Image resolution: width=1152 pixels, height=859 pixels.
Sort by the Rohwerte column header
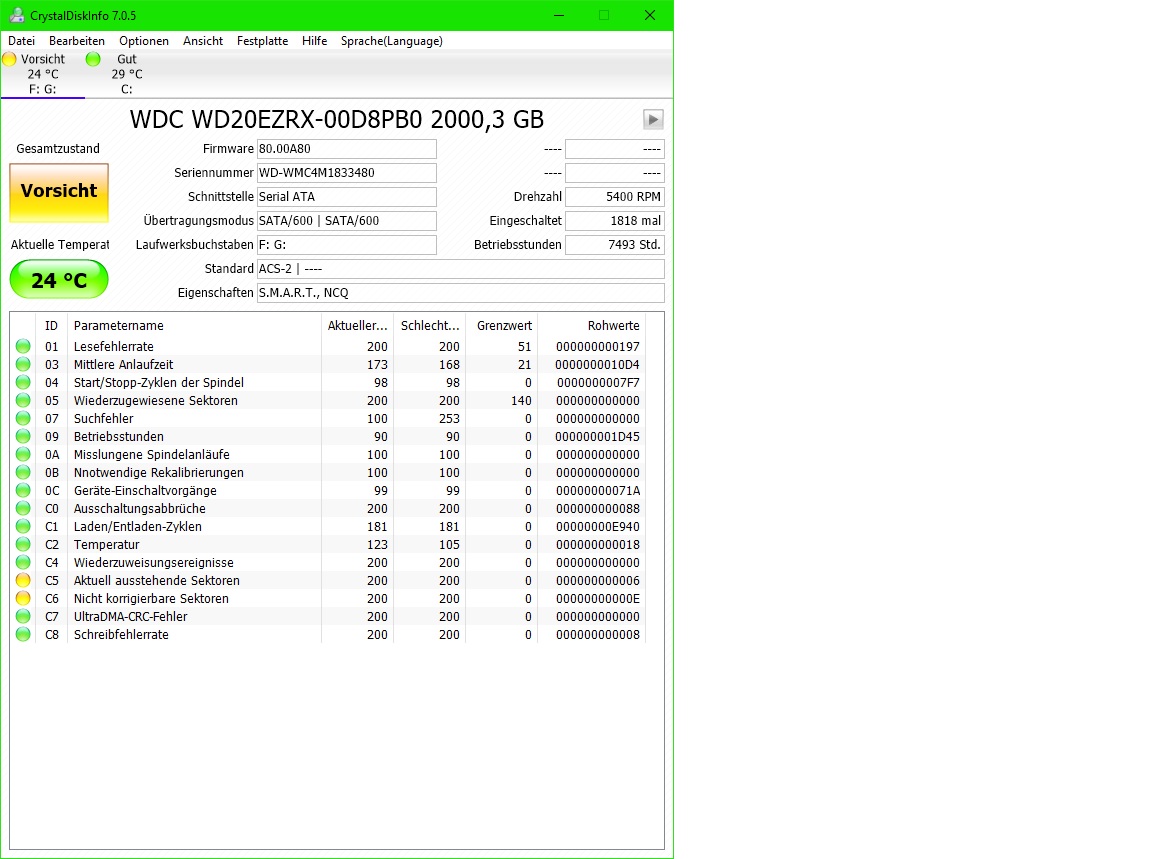(591, 326)
